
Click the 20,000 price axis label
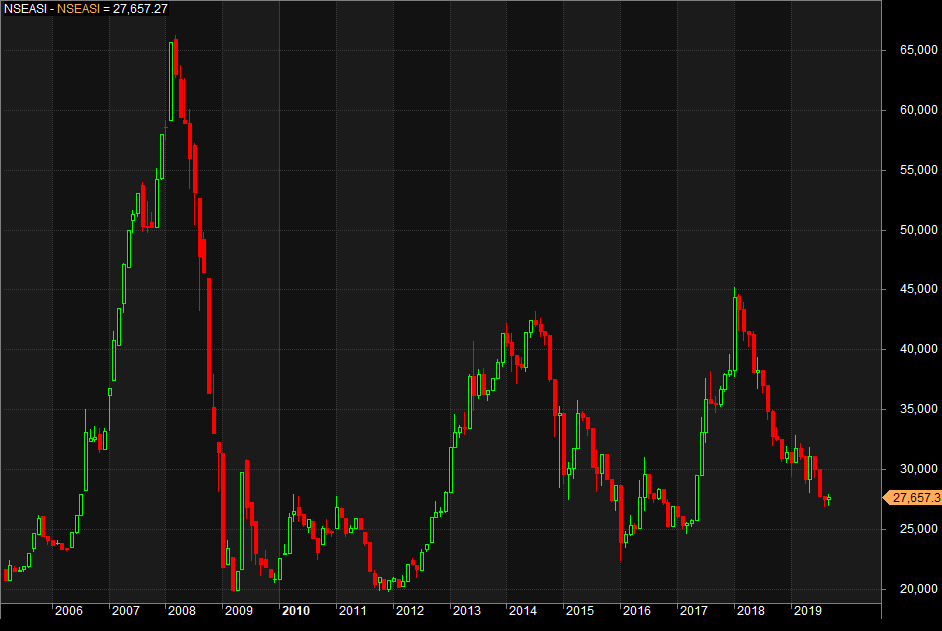918,589
